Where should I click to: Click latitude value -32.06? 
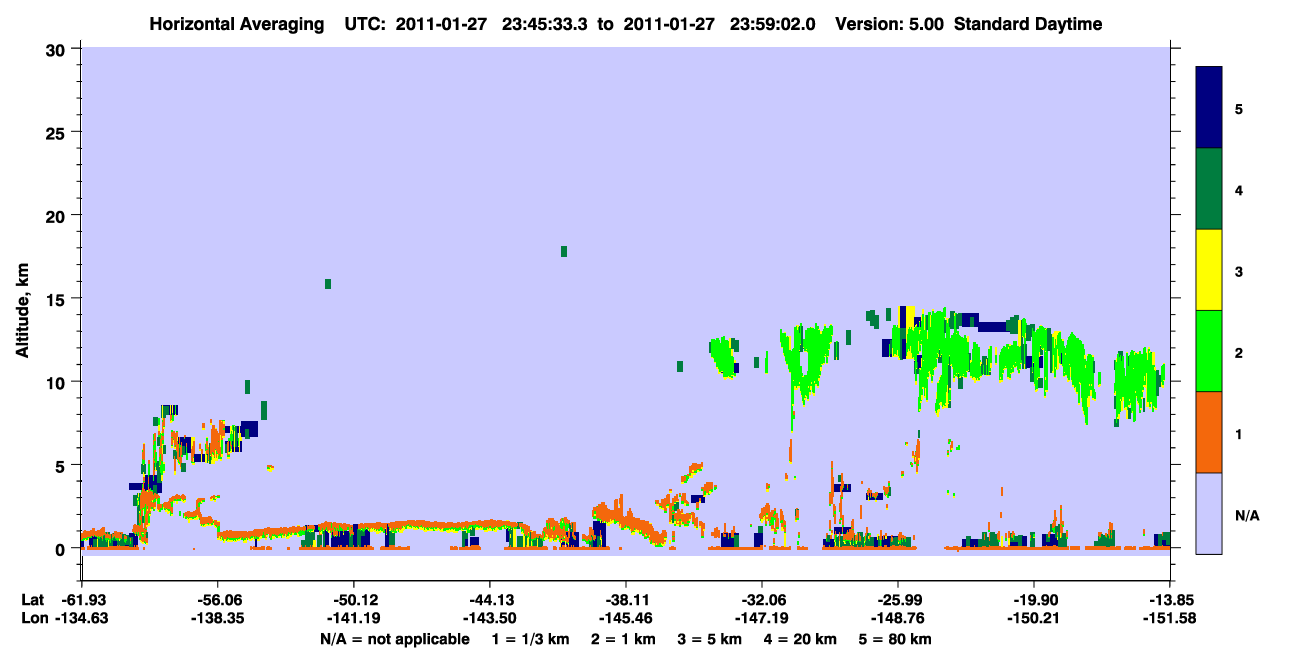[x=762, y=600]
